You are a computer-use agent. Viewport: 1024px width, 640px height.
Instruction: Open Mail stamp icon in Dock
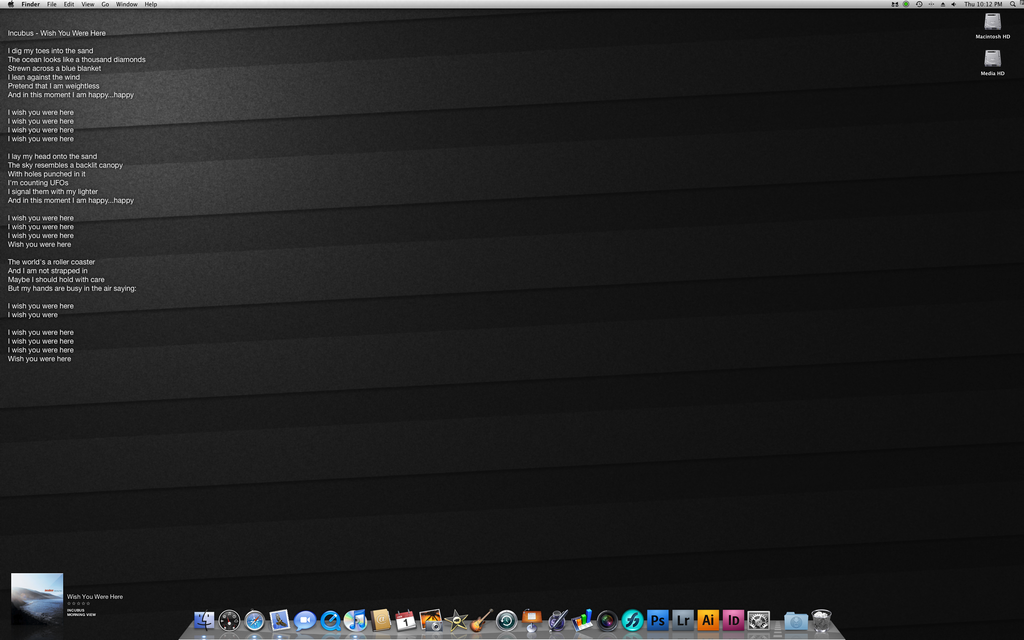(x=280, y=620)
